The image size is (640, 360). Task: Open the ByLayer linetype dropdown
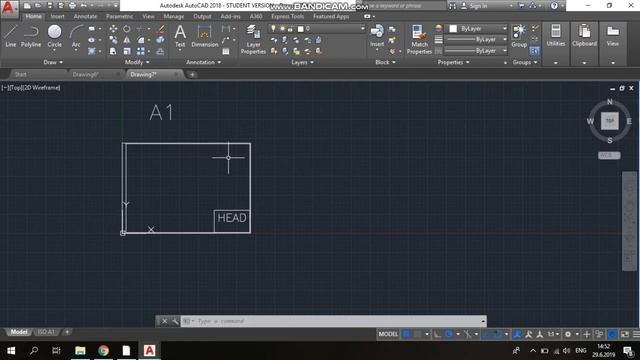point(476,51)
